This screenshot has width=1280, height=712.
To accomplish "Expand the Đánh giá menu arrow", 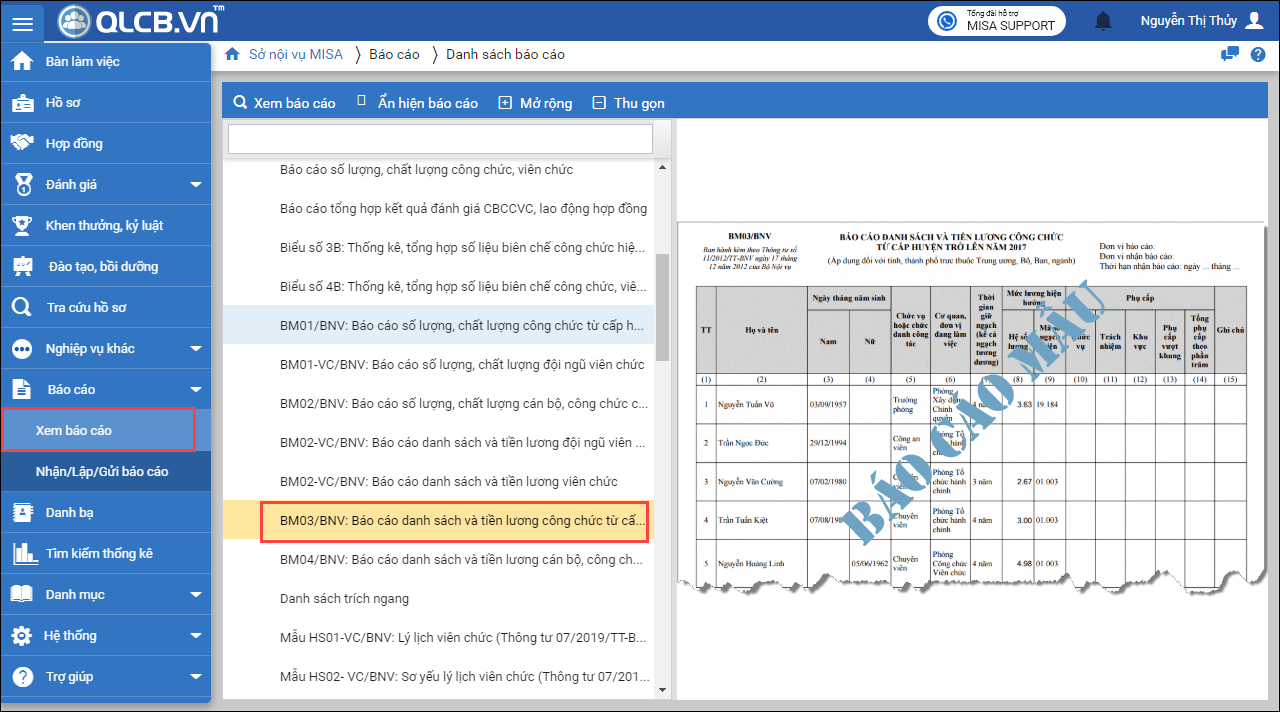I will coord(196,185).
